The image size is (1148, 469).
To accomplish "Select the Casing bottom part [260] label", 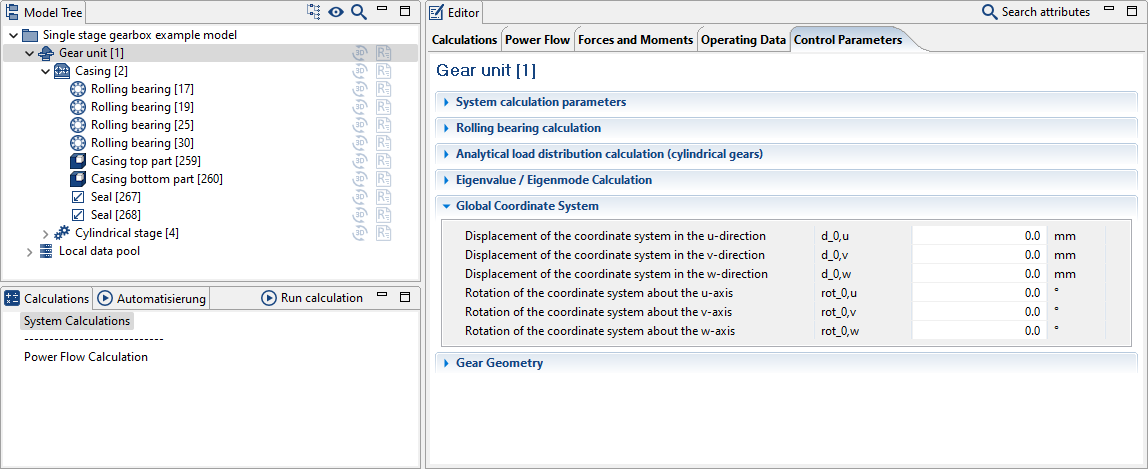I will [x=157, y=179].
